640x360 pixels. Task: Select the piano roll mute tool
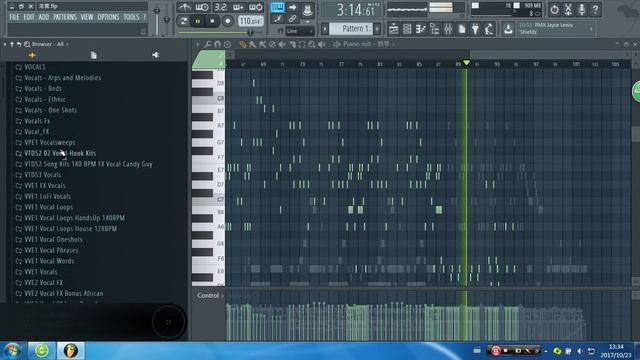coord(282,44)
